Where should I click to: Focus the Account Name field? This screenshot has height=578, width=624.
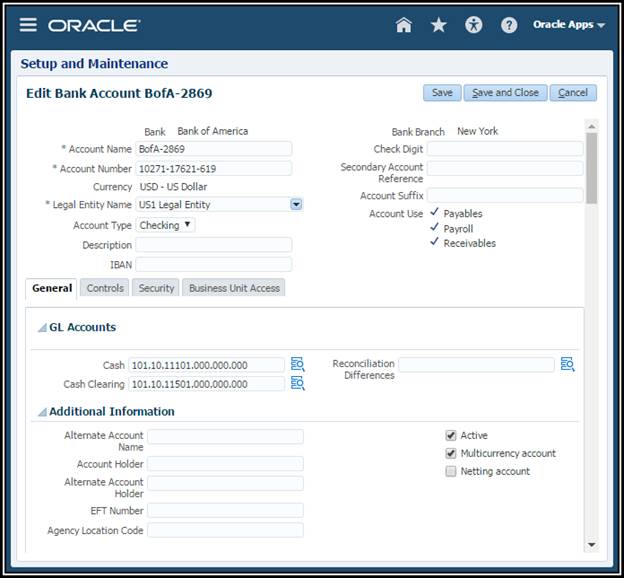pos(214,149)
